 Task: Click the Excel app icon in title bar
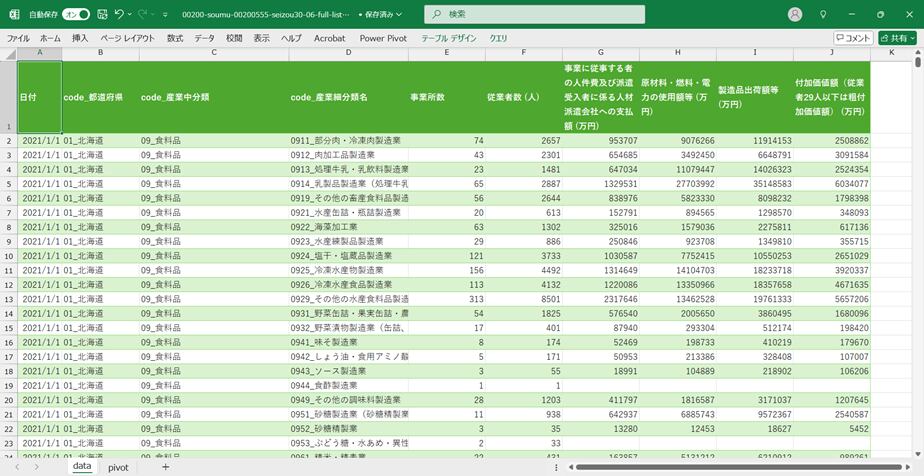(x=14, y=15)
